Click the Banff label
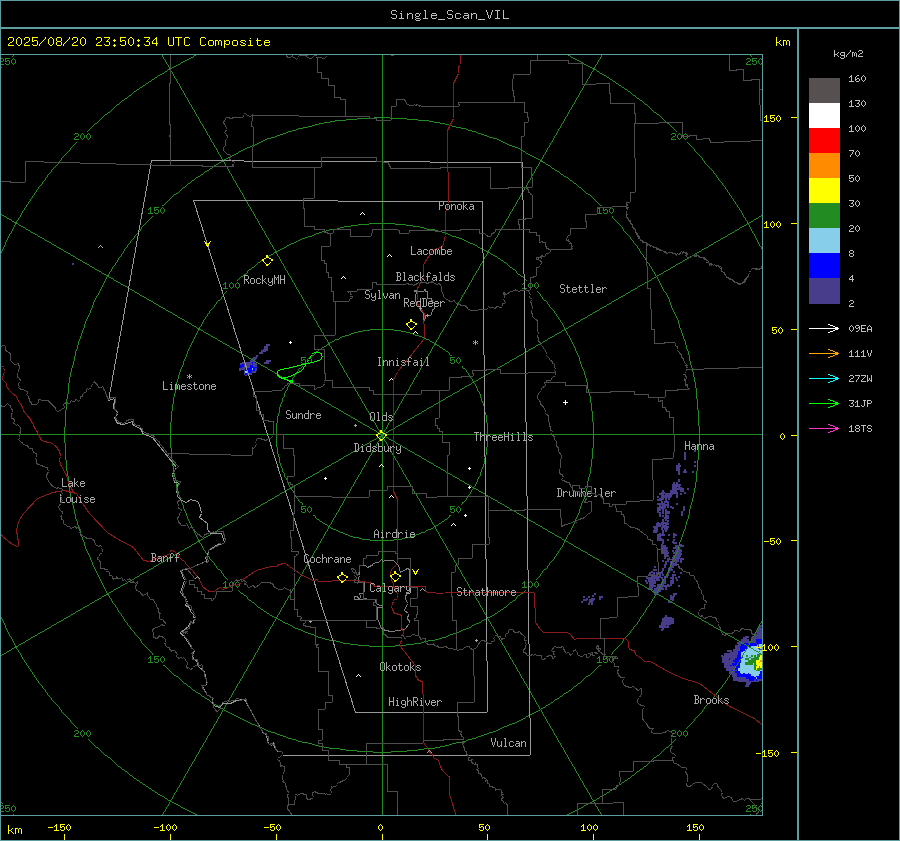Viewport: 900px width, 841px height. point(165,557)
